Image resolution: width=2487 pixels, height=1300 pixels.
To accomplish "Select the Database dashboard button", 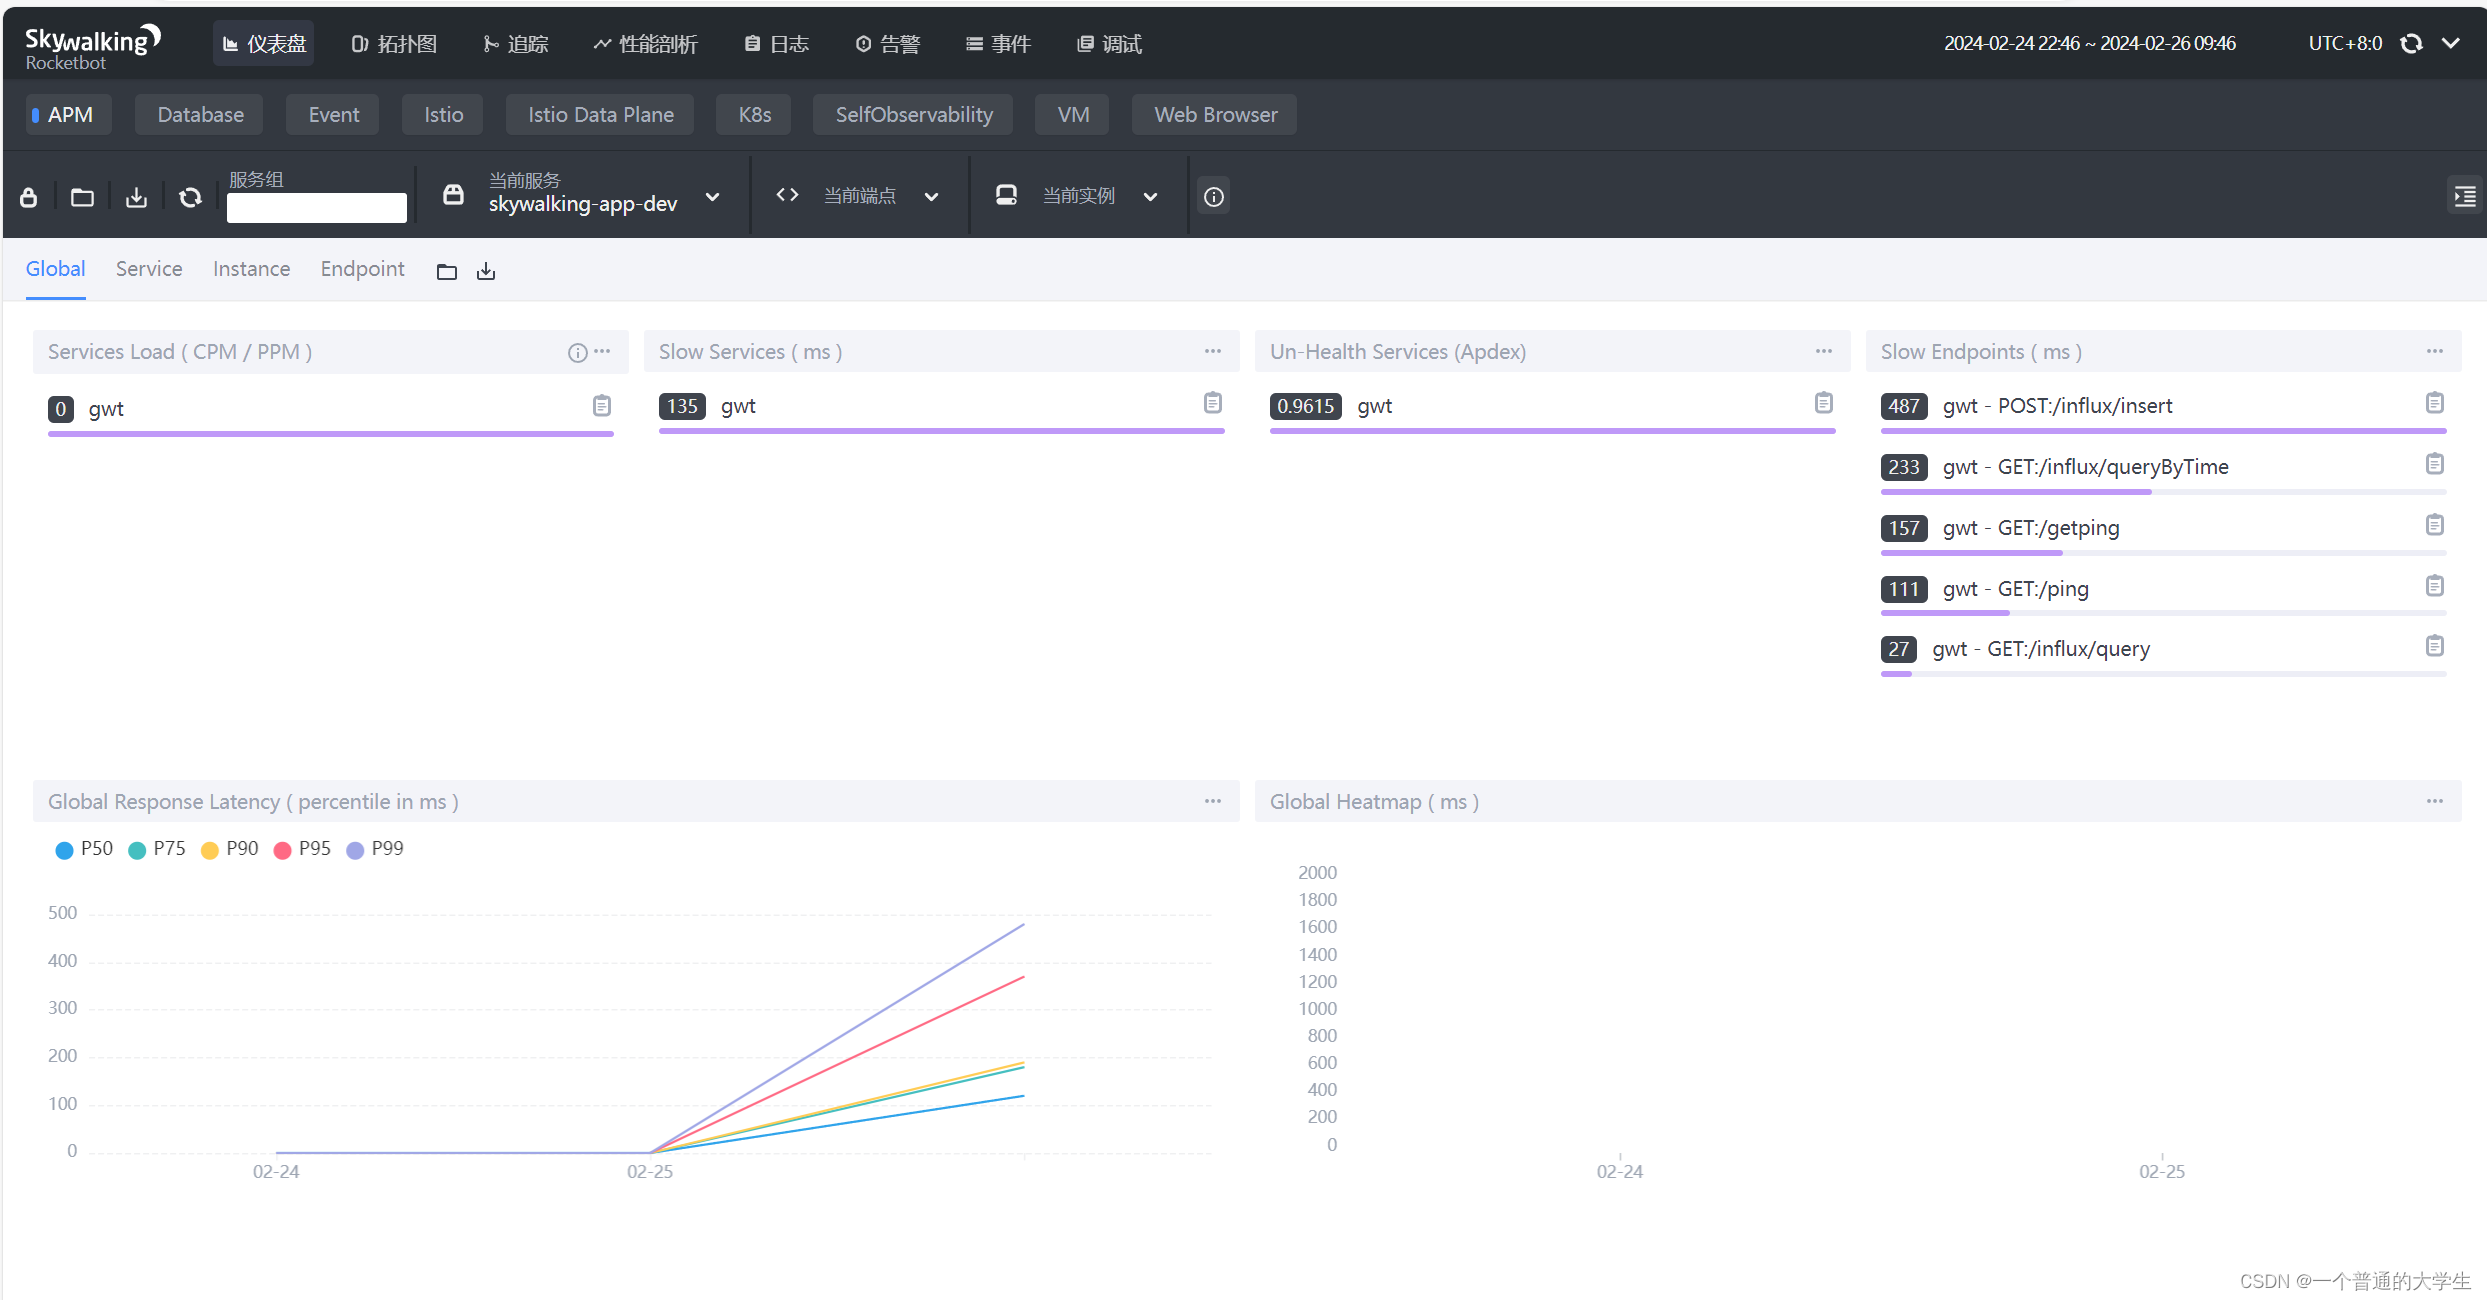I will click(x=200, y=115).
